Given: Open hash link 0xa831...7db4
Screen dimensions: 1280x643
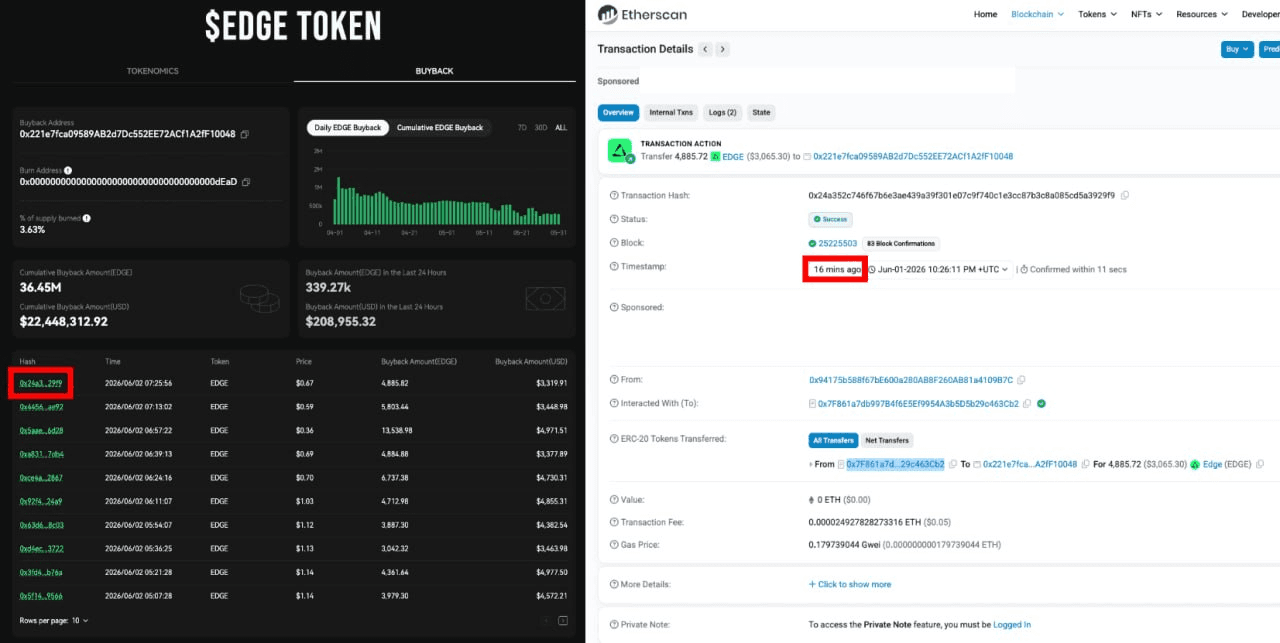Looking at the screenshot, I should pyautogui.click(x=41, y=454).
